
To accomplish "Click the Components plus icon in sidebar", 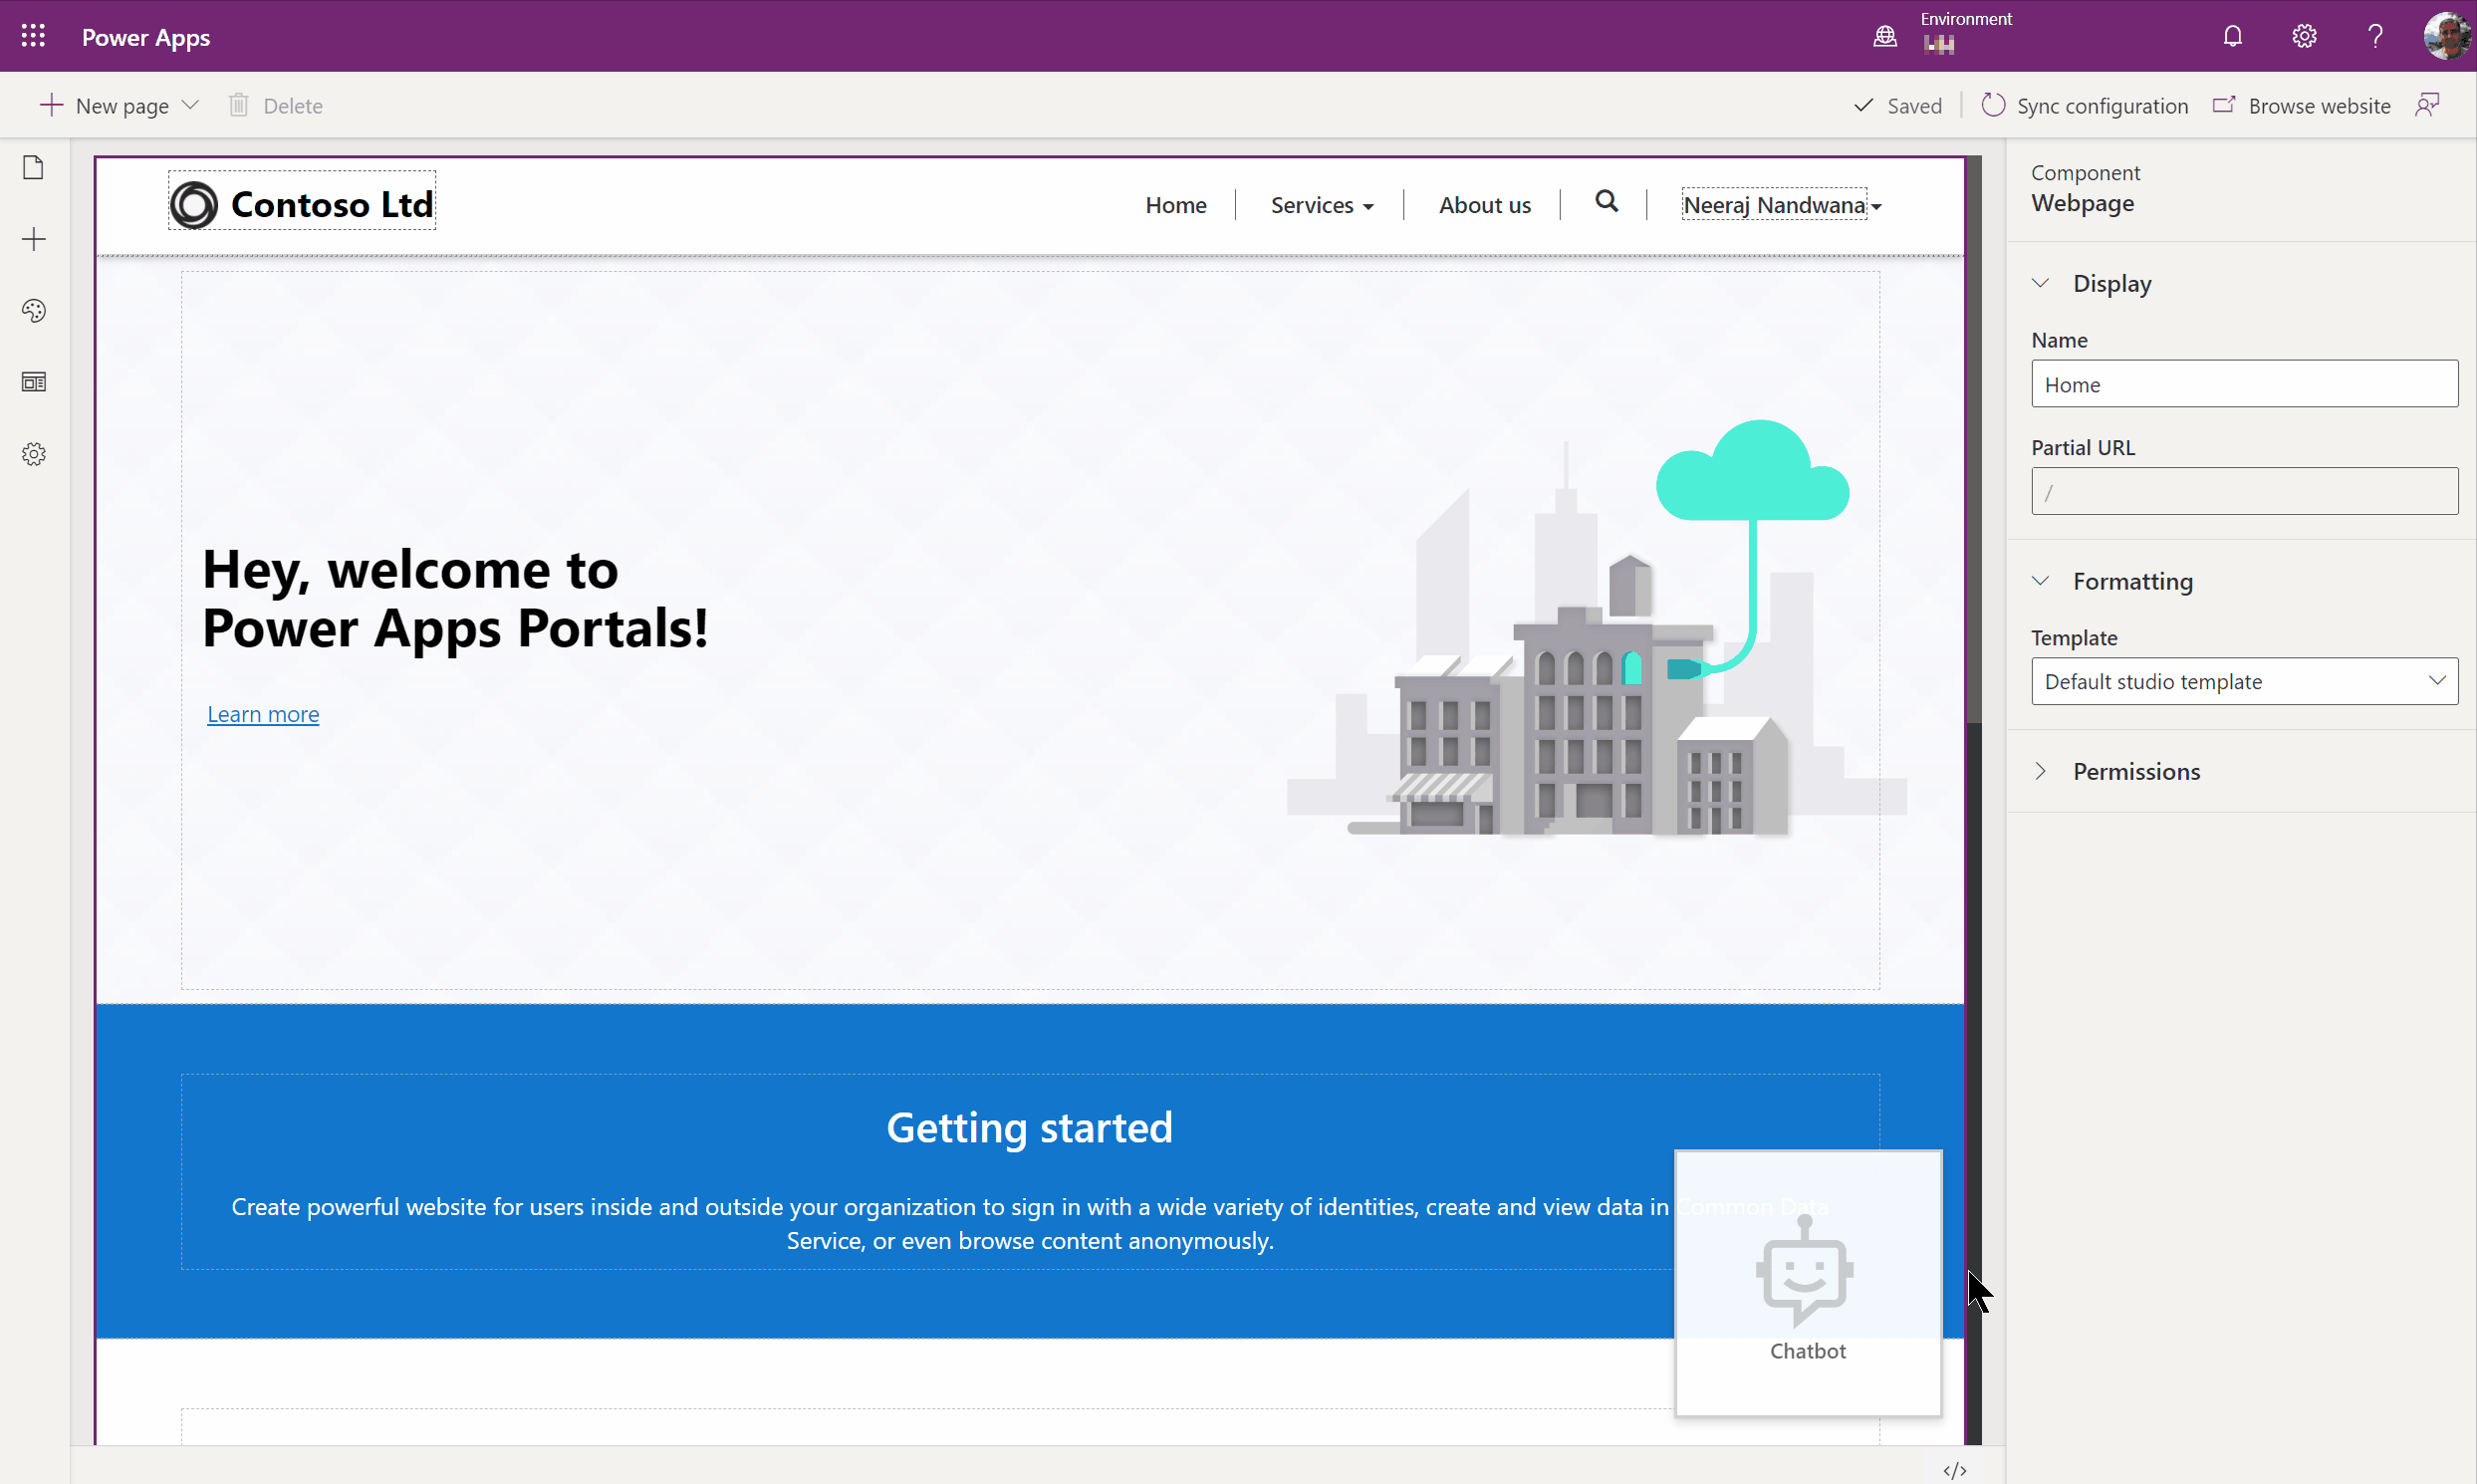I will click(x=33, y=239).
